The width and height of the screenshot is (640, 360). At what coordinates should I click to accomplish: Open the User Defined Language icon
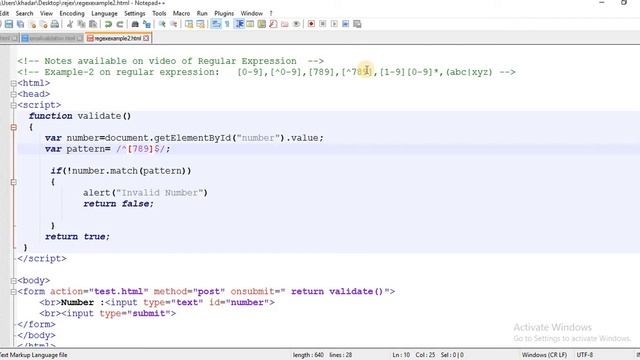coord(250,24)
